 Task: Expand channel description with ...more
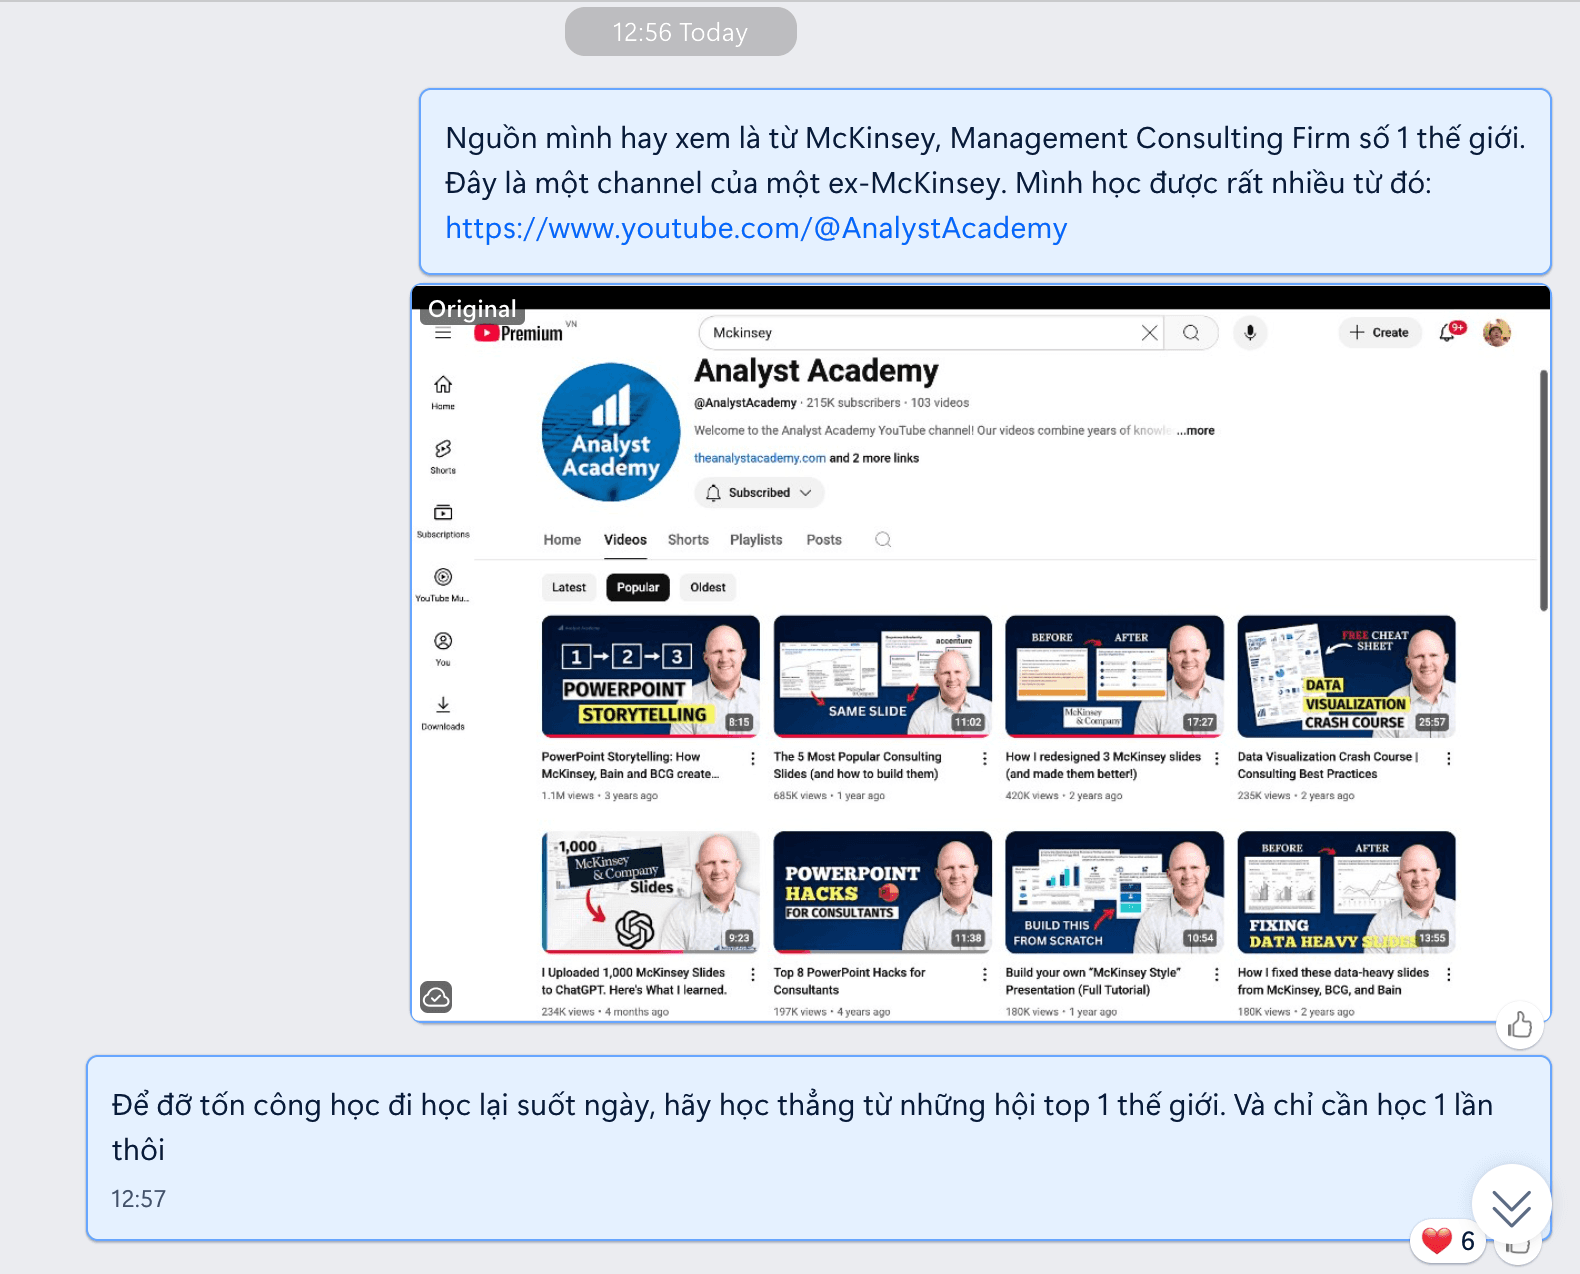(1195, 430)
